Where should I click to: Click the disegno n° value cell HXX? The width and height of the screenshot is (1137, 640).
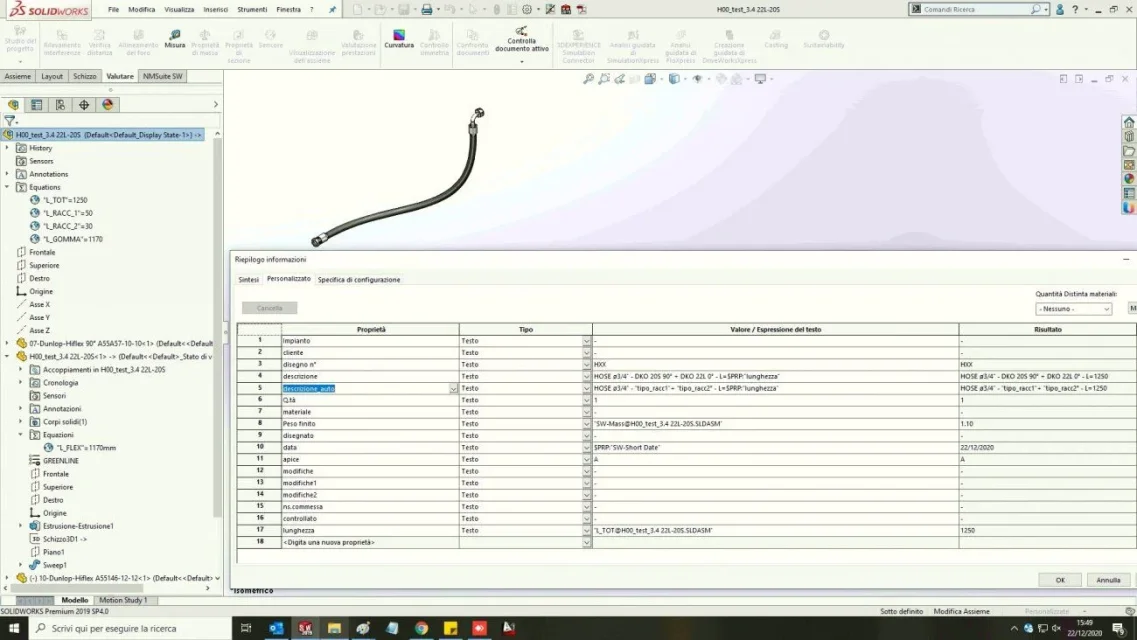[775, 365]
